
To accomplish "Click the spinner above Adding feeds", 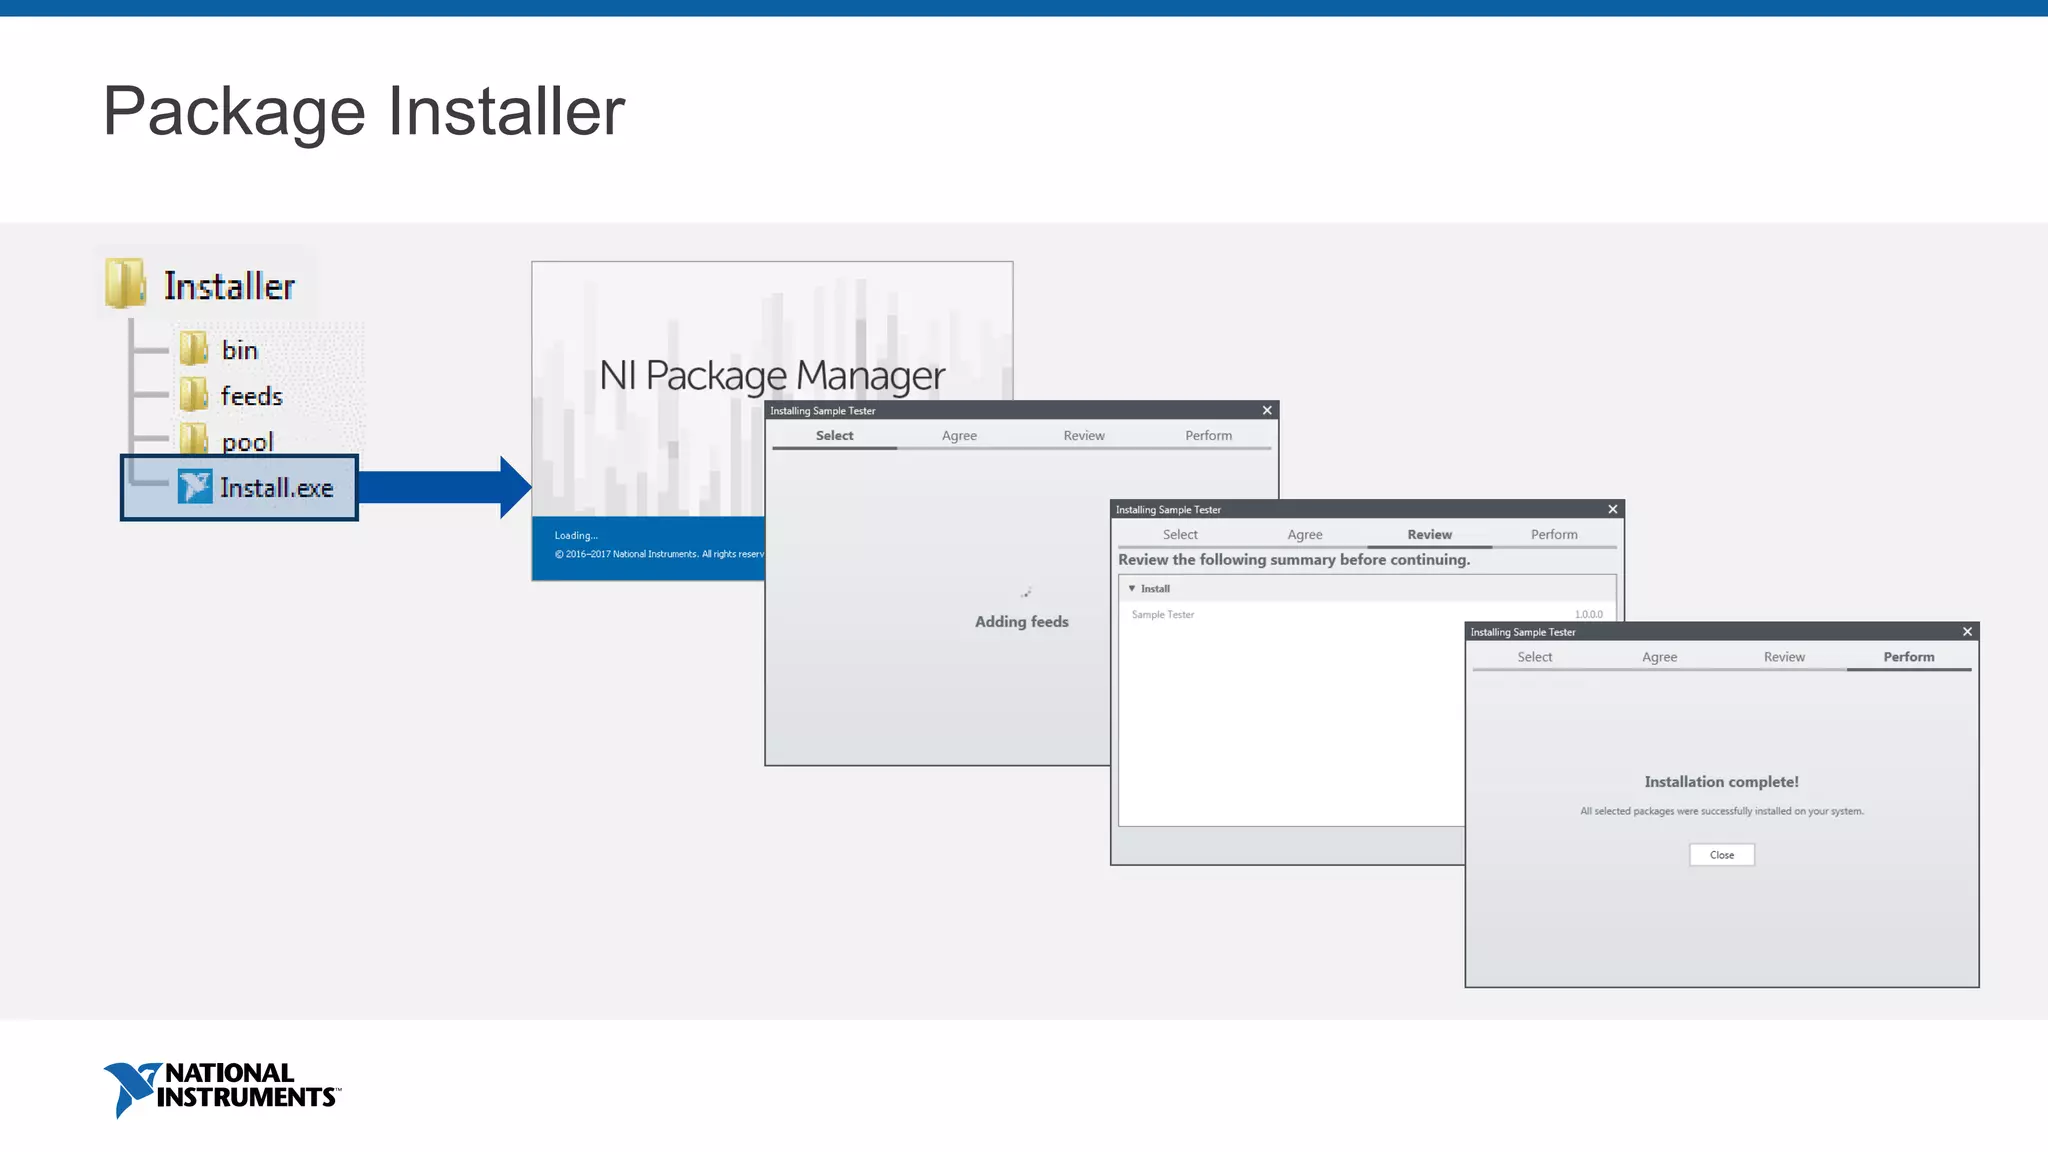I will point(1026,593).
